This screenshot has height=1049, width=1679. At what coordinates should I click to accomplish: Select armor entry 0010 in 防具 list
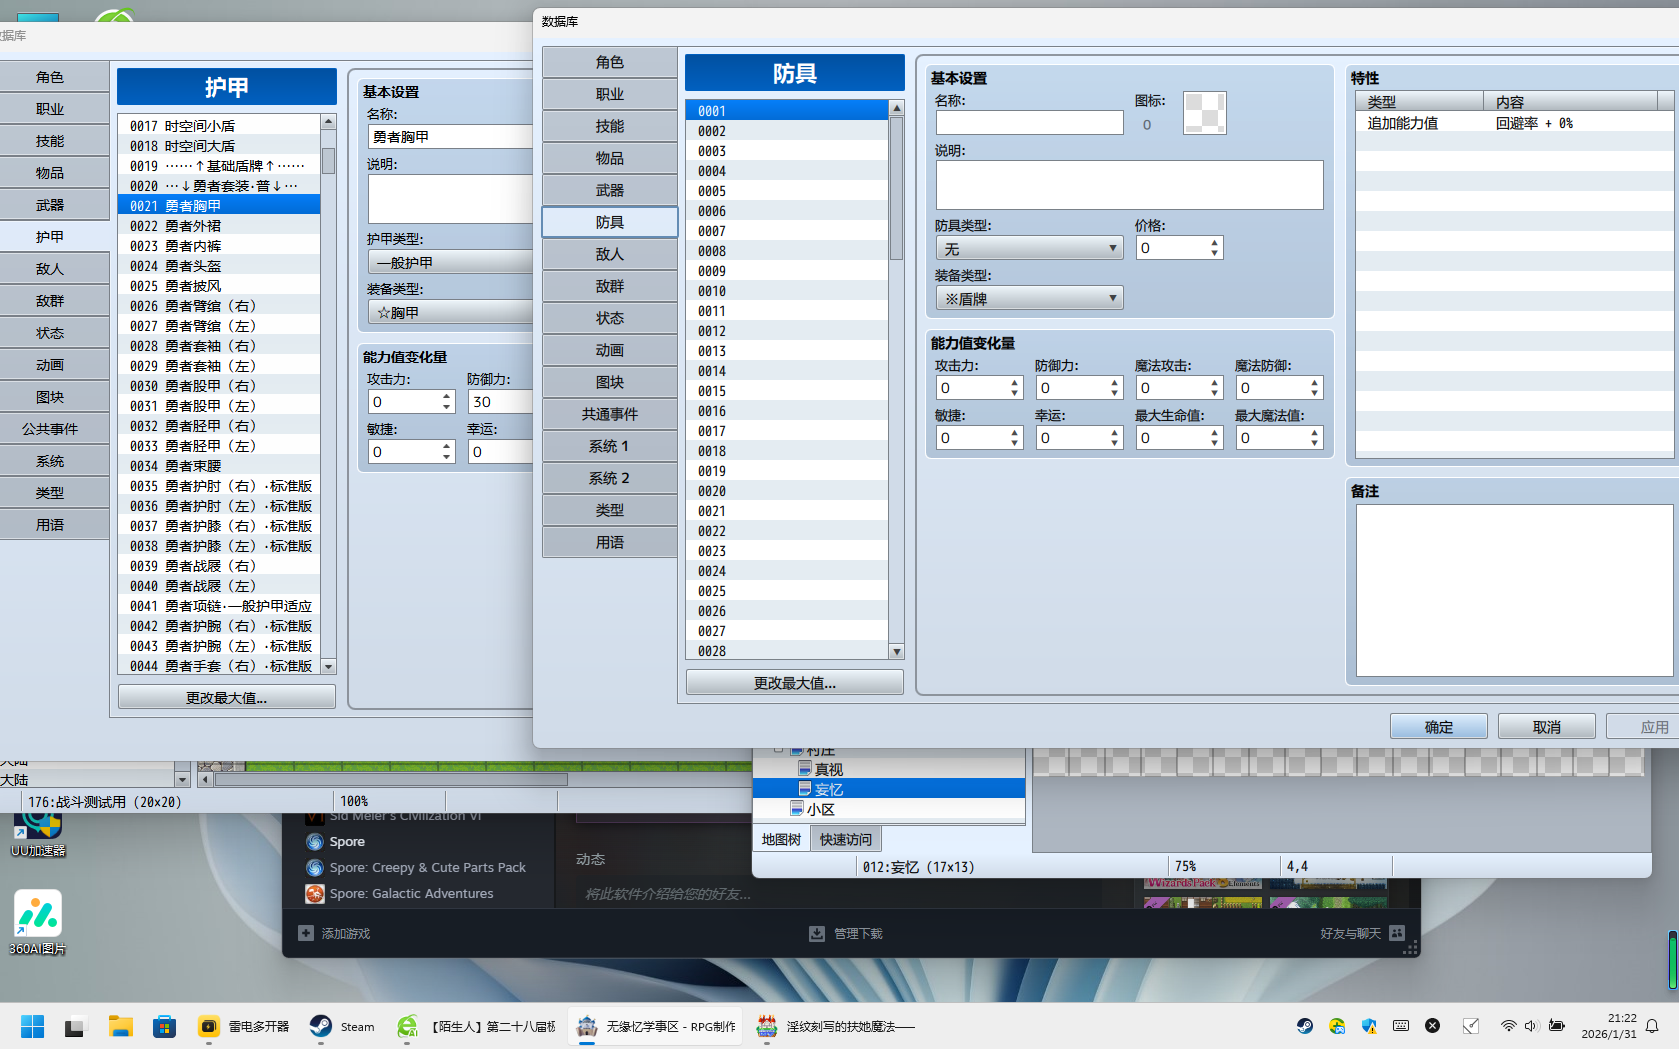787,291
